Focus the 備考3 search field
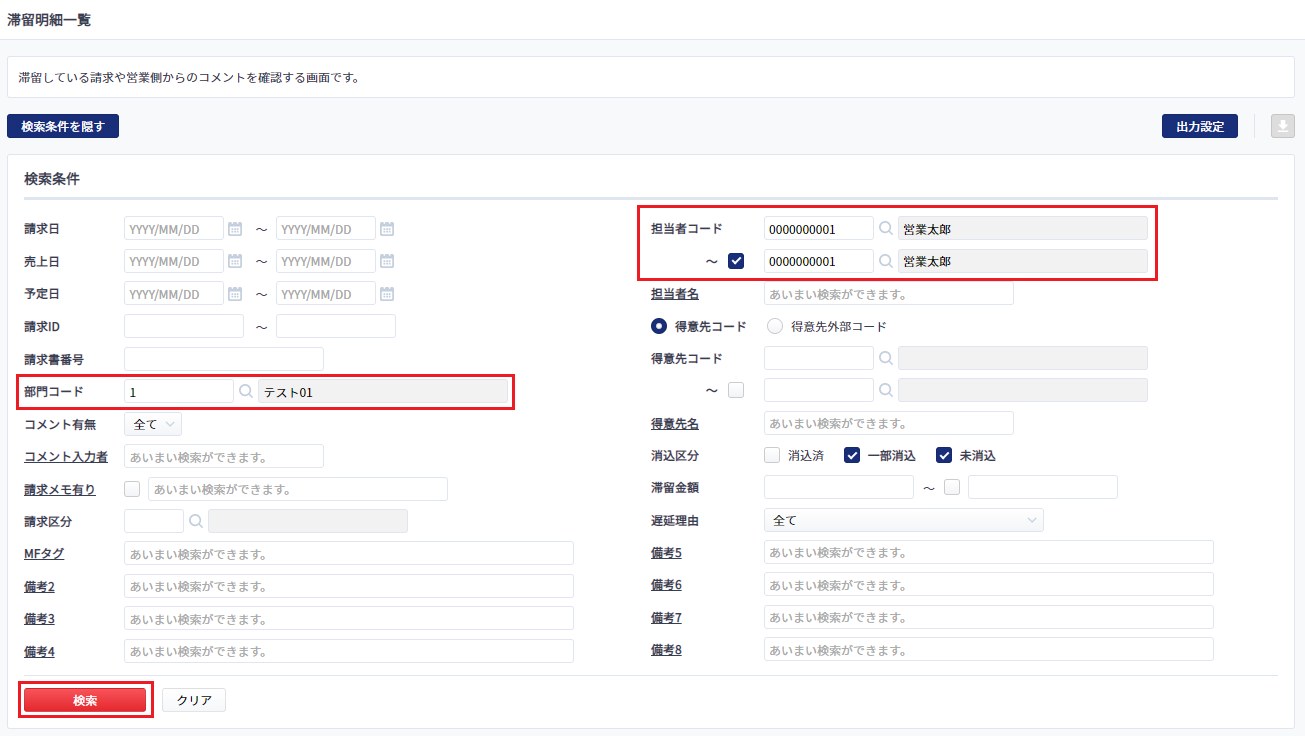 point(349,618)
